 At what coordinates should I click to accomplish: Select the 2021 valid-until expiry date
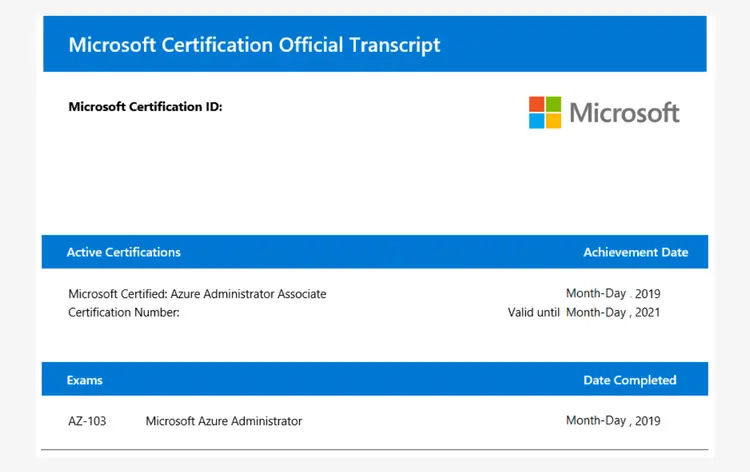click(613, 312)
